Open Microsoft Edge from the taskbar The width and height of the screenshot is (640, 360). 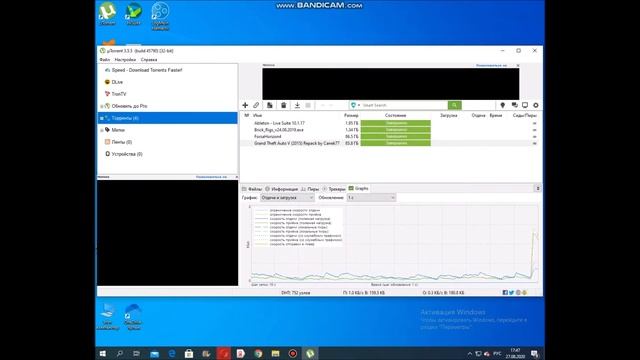coord(172,353)
